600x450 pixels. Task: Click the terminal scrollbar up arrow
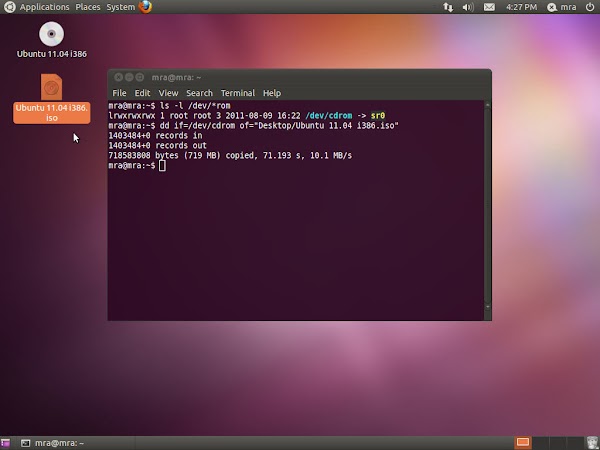488,104
